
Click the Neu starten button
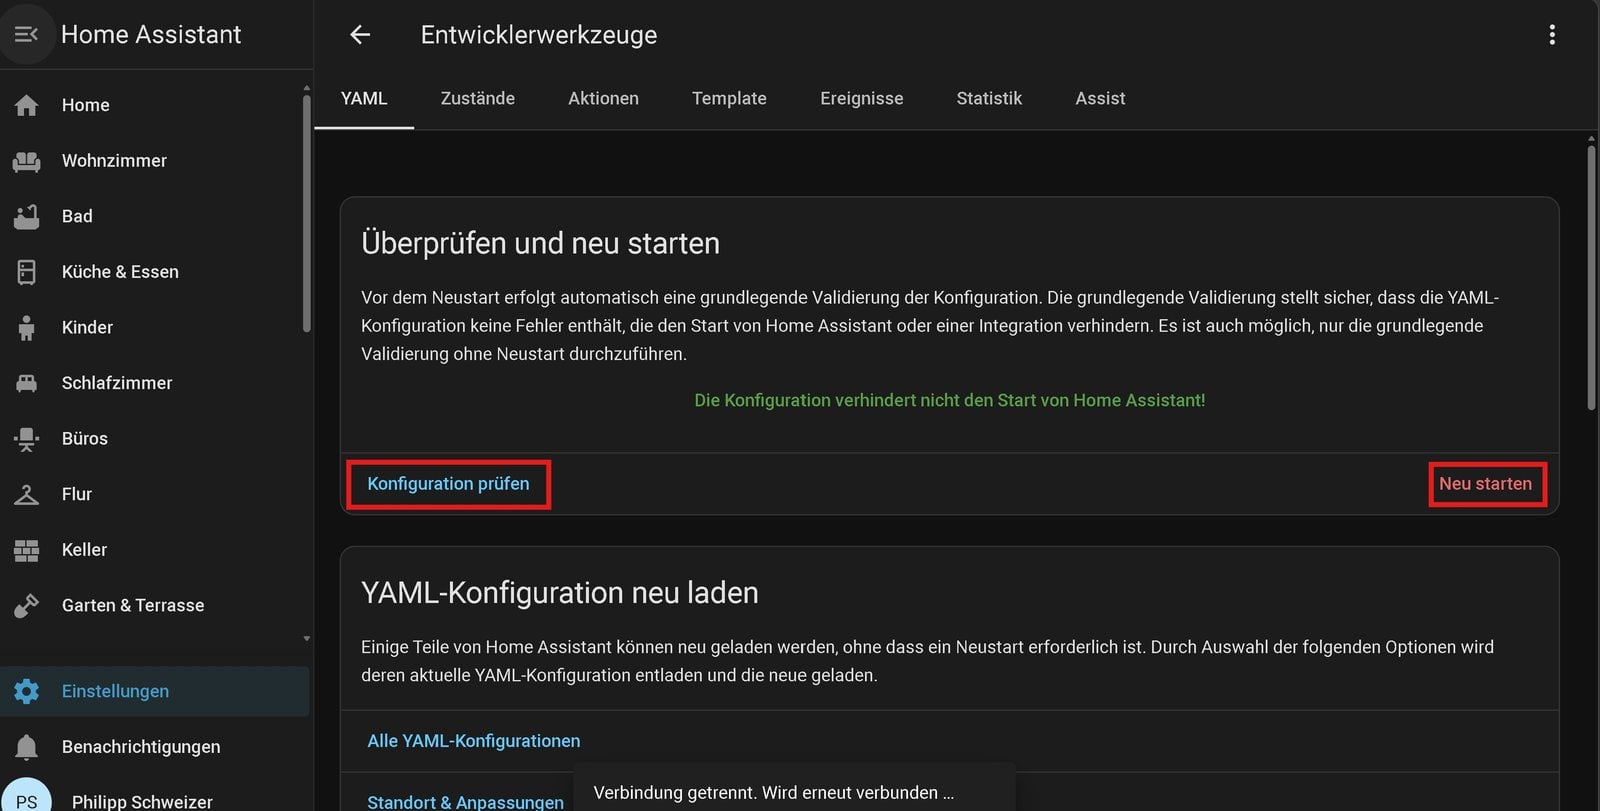tap(1486, 484)
